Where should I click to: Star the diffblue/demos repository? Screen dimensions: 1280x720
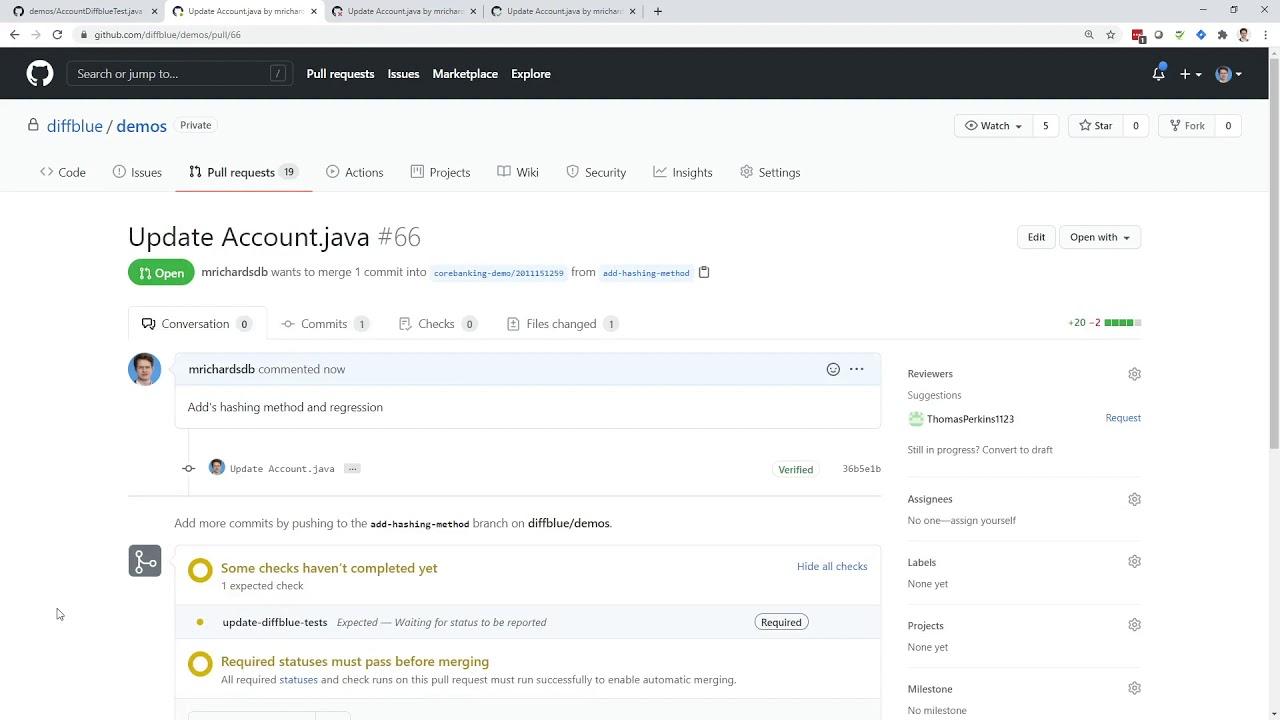tap(1096, 126)
